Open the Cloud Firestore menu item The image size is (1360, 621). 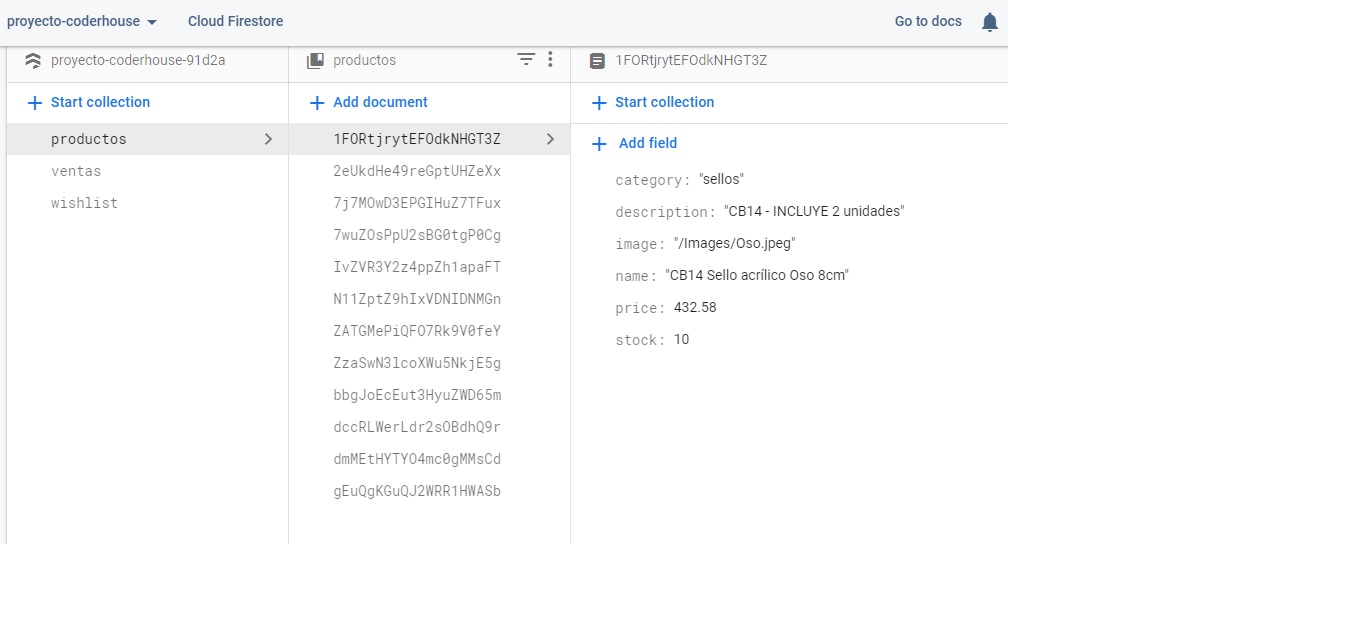coord(234,21)
